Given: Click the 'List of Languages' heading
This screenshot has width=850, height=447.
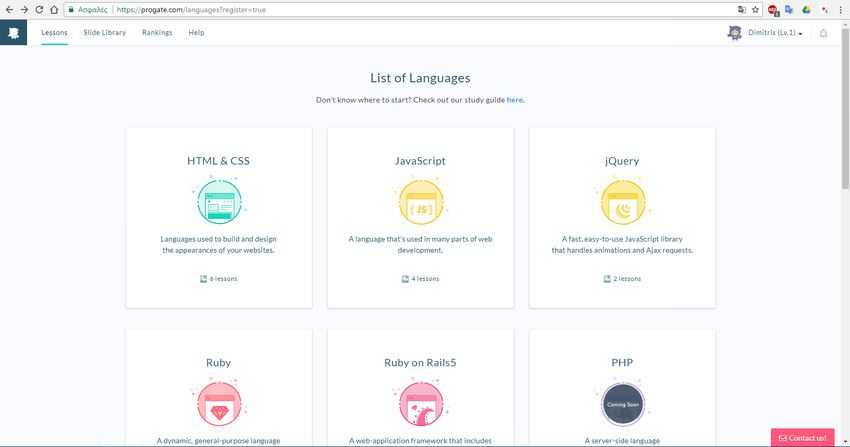Looking at the screenshot, I should coord(420,78).
